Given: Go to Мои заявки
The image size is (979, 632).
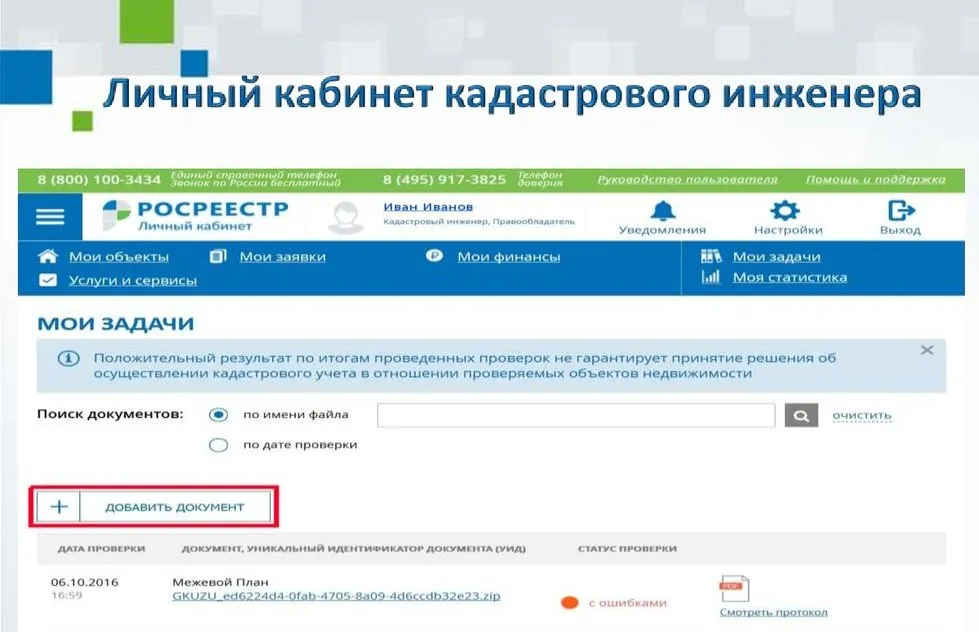Looking at the screenshot, I should tap(282, 257).
